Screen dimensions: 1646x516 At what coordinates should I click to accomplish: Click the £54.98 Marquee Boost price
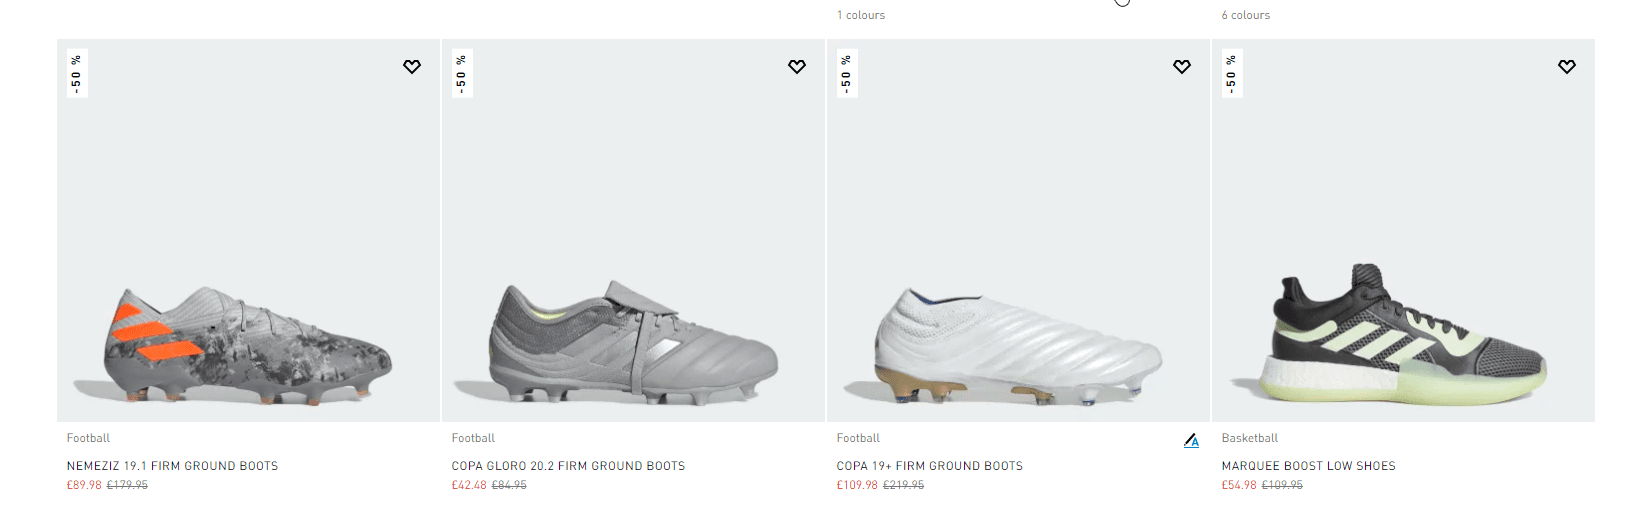[1239, 485]
